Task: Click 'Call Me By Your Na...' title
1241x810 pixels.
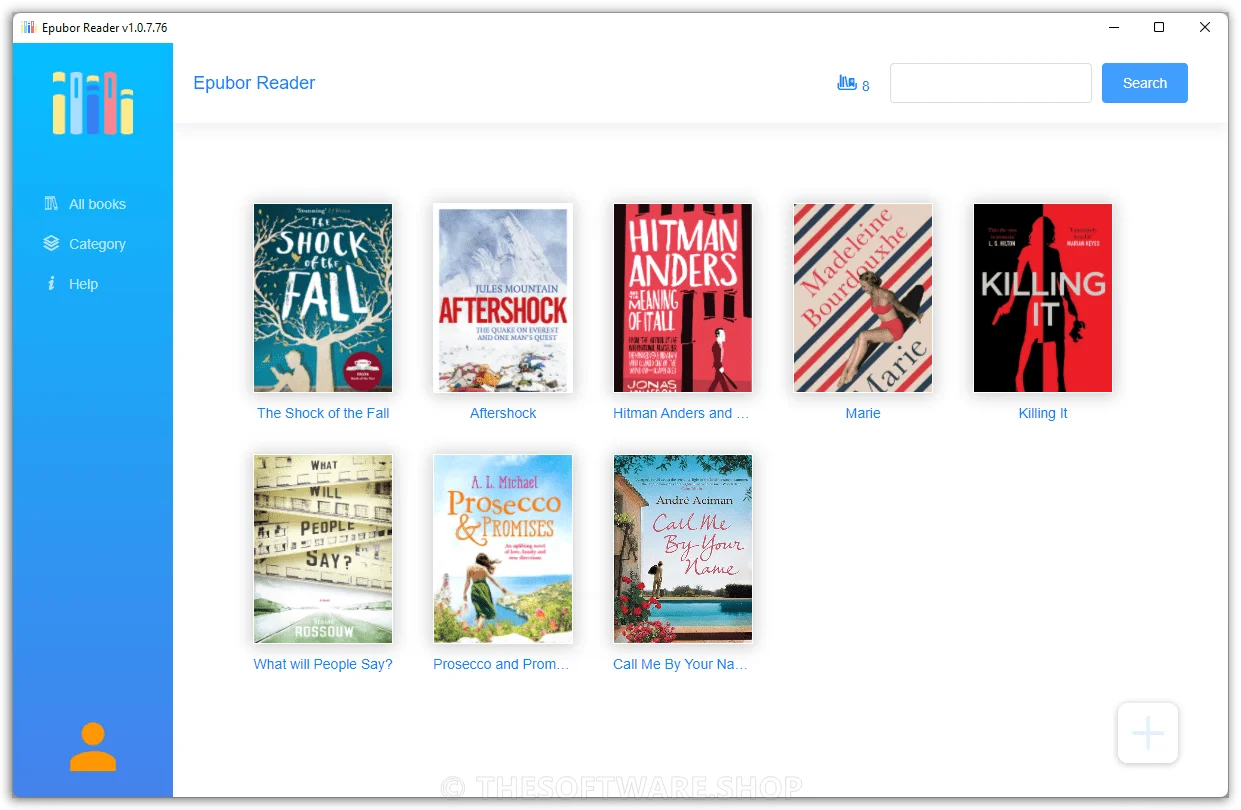Action: [680, 664]
